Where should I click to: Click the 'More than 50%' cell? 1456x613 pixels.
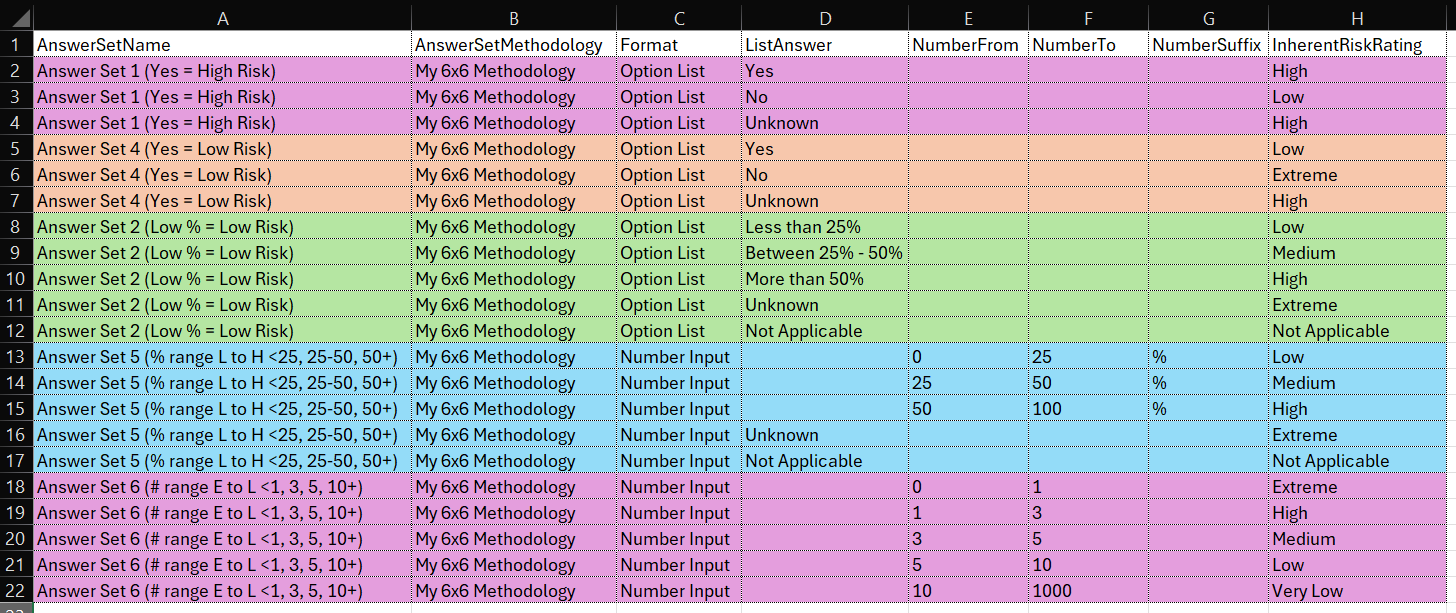824,279
